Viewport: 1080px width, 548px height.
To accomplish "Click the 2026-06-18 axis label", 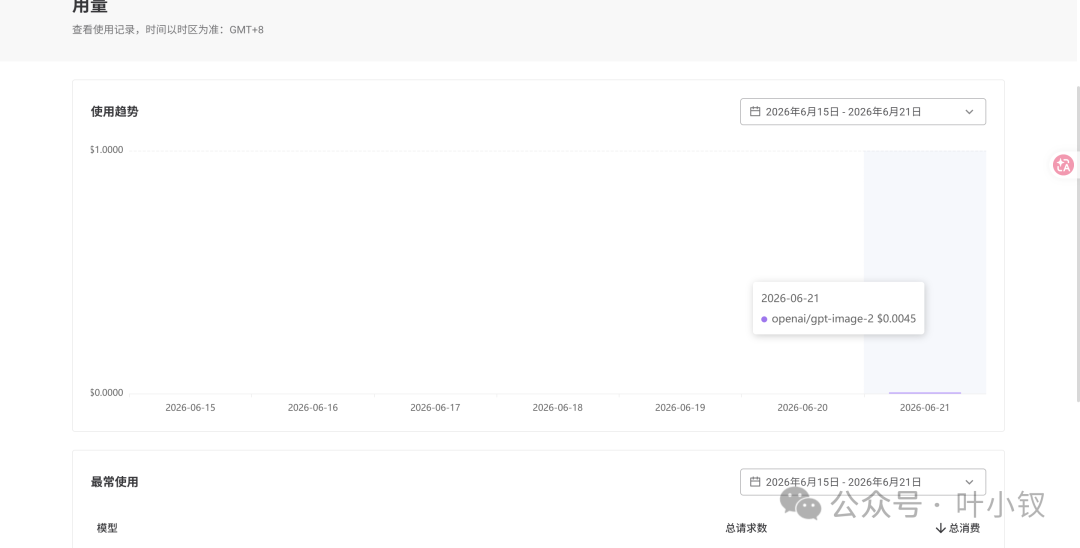I will click(557, 408).
